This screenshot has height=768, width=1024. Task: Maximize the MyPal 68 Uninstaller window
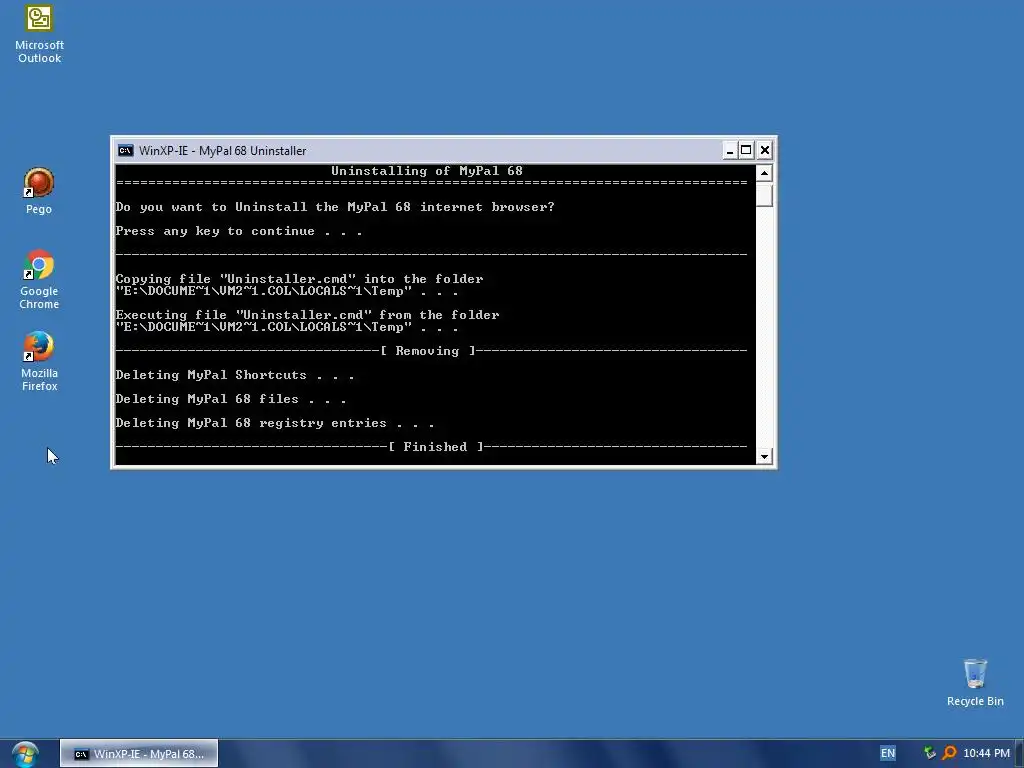(746, 151)
